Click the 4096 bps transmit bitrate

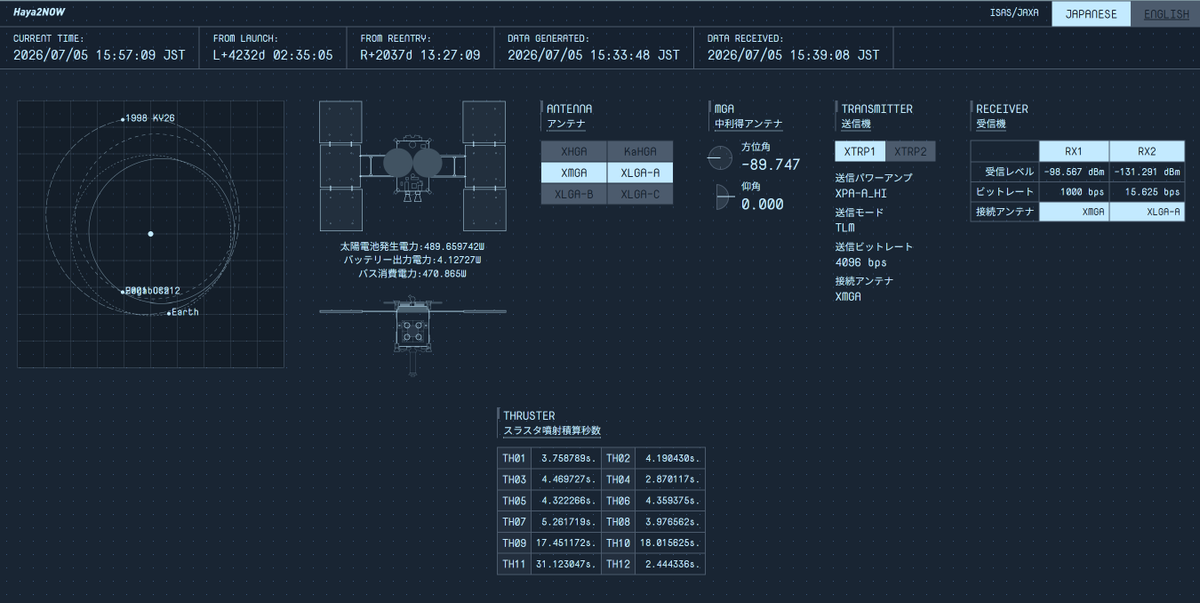click(x=860, y=262)
